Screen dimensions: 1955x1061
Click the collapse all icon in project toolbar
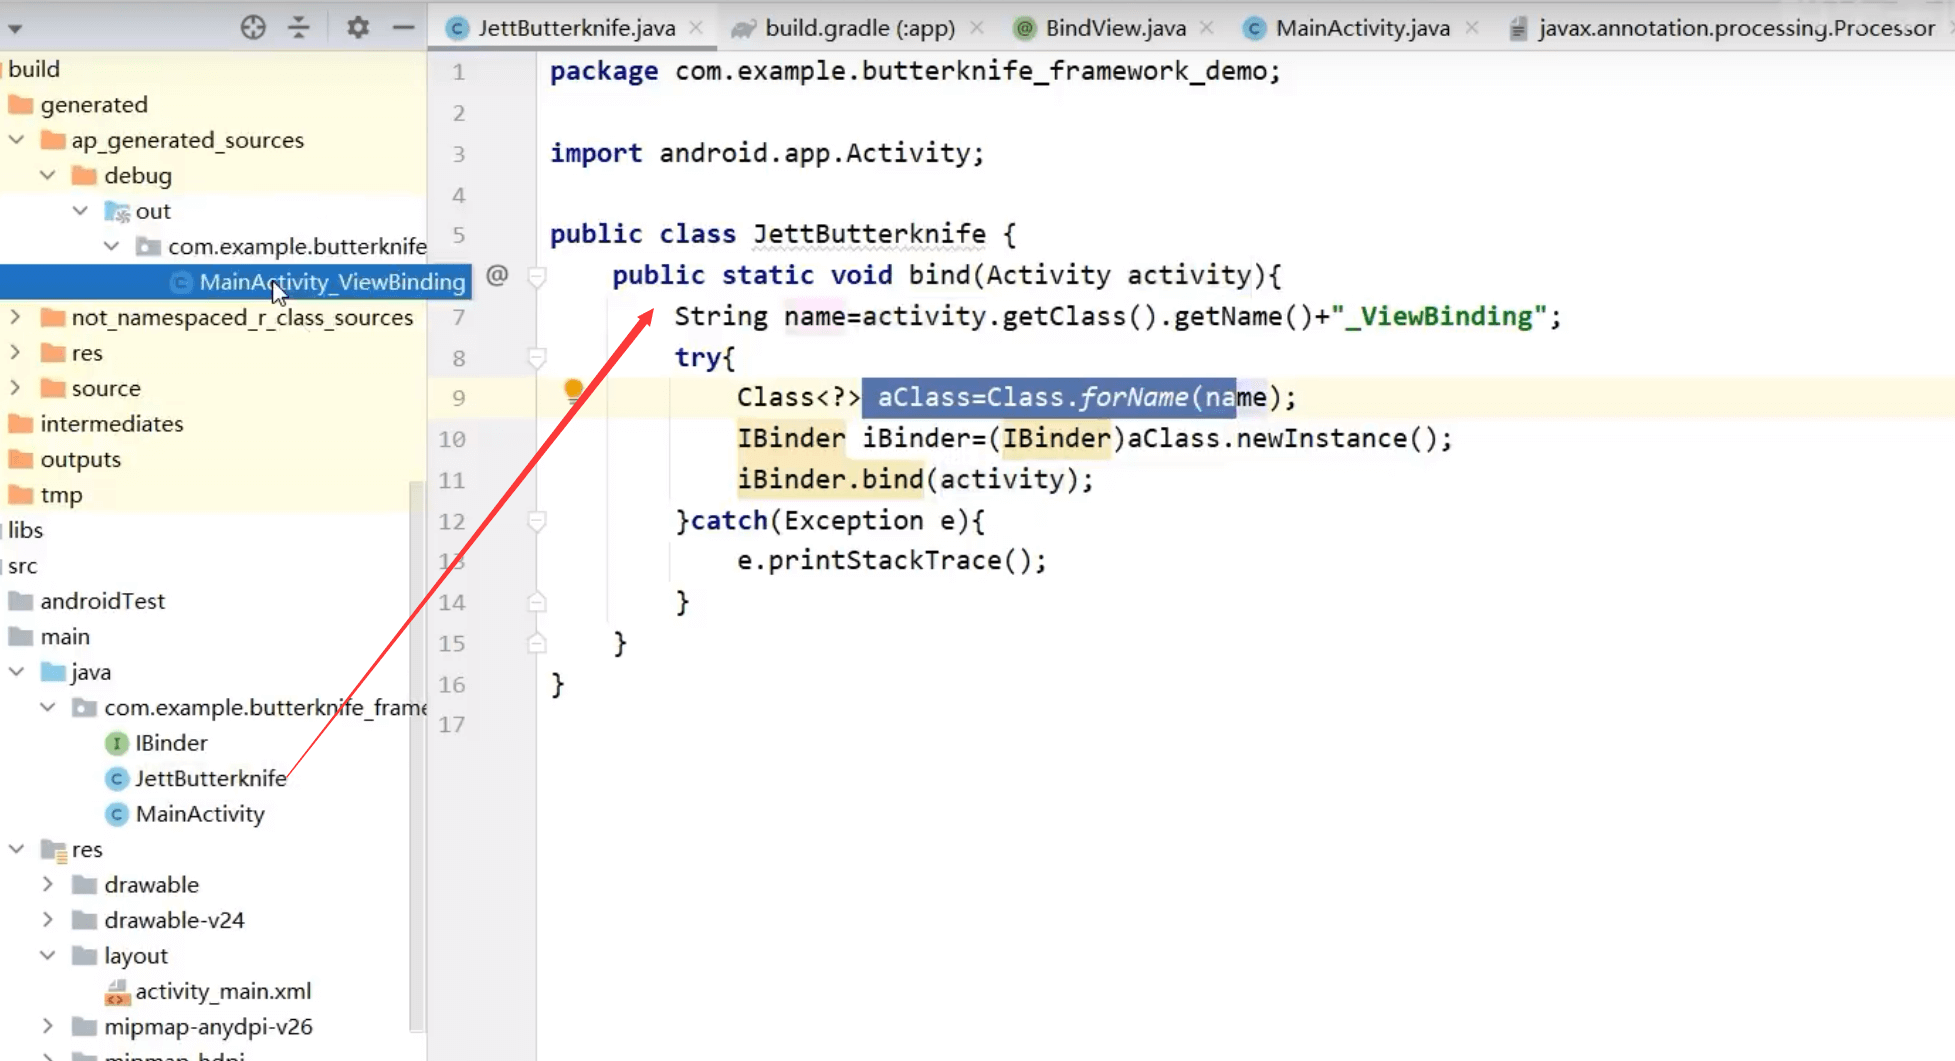pos(299,28)
